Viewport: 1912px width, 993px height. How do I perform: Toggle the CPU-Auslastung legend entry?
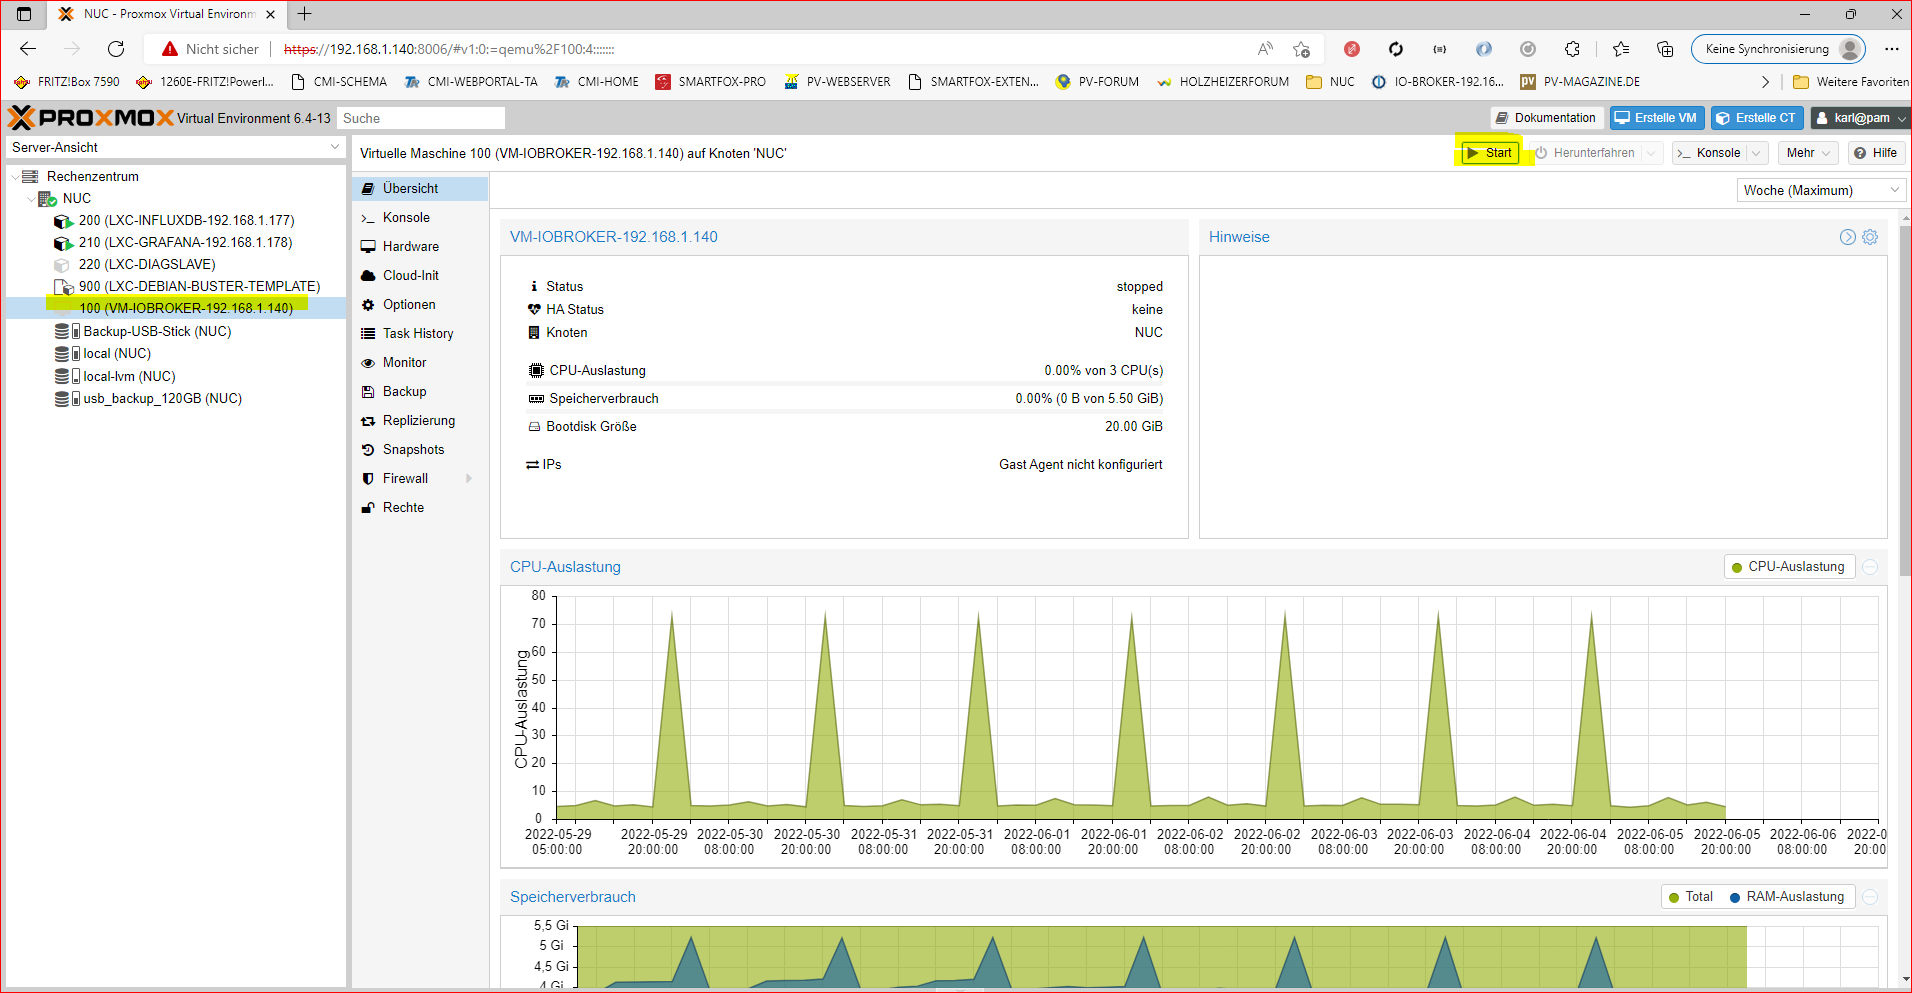point(1789,567)
